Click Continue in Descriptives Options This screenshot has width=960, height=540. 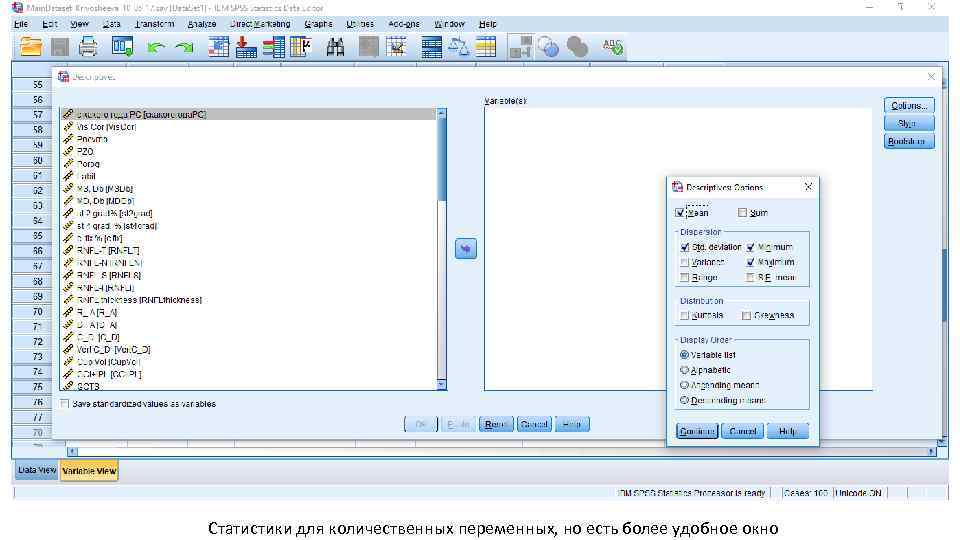click(697, 431)
